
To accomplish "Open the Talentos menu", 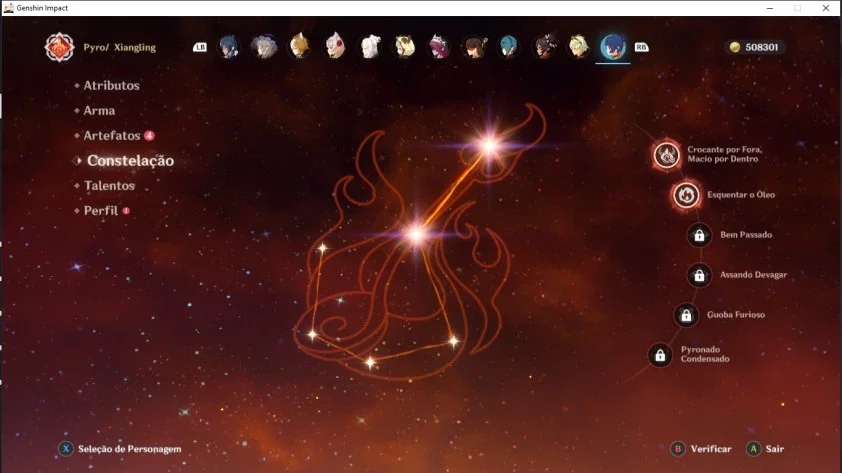I will (109, 186).
